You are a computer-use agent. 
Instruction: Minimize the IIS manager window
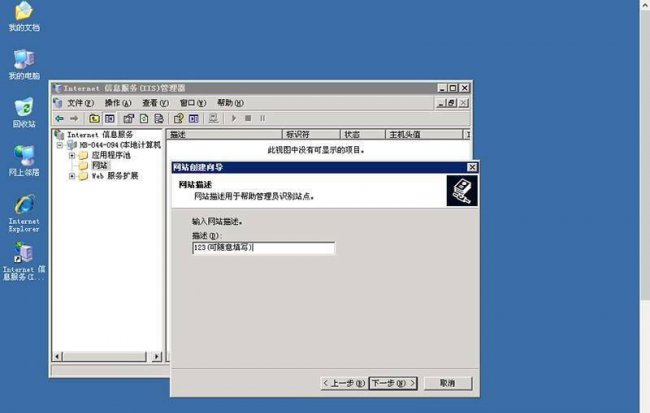pos(442,88)
